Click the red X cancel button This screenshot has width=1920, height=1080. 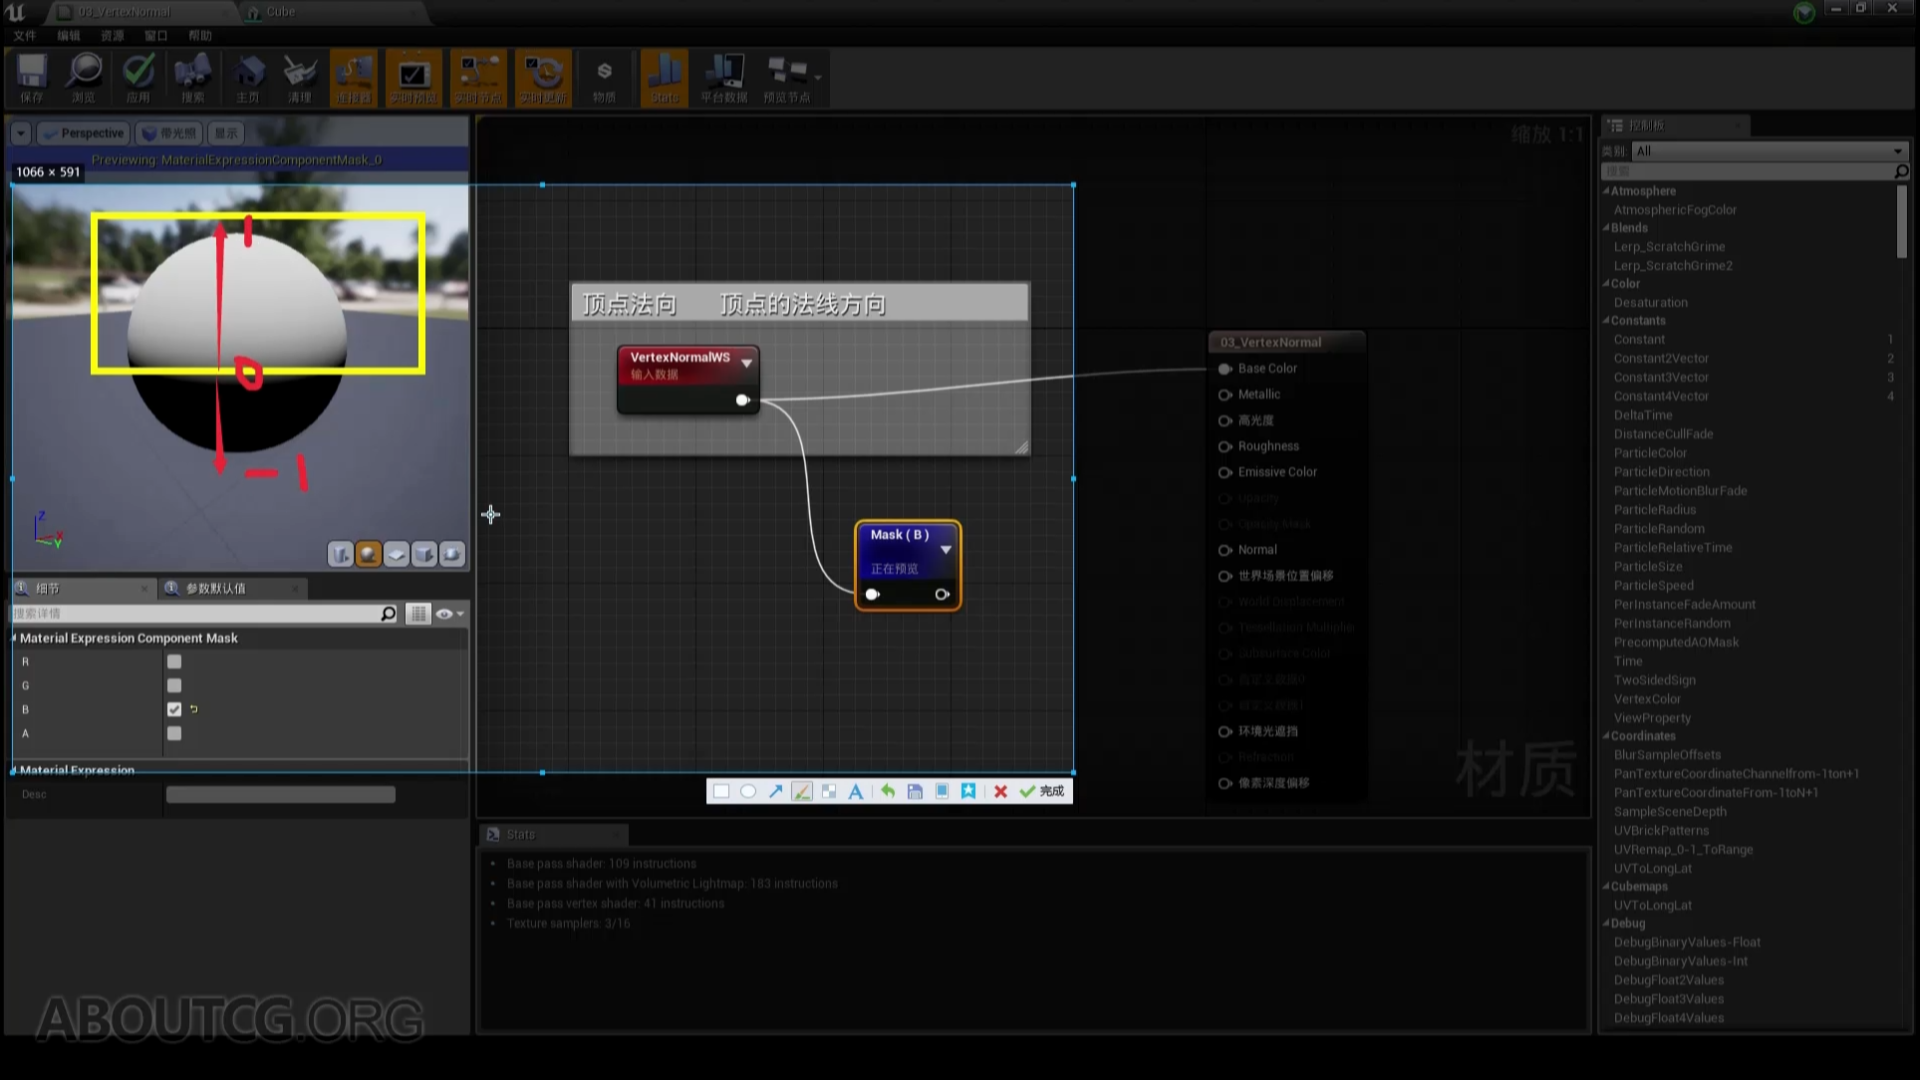tap(1000, 791)
